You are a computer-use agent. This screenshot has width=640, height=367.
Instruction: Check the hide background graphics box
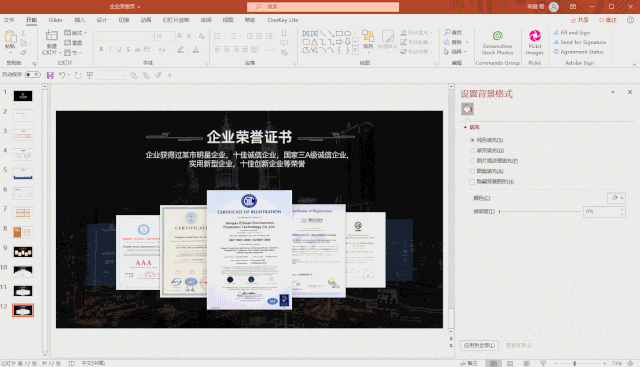472,182
